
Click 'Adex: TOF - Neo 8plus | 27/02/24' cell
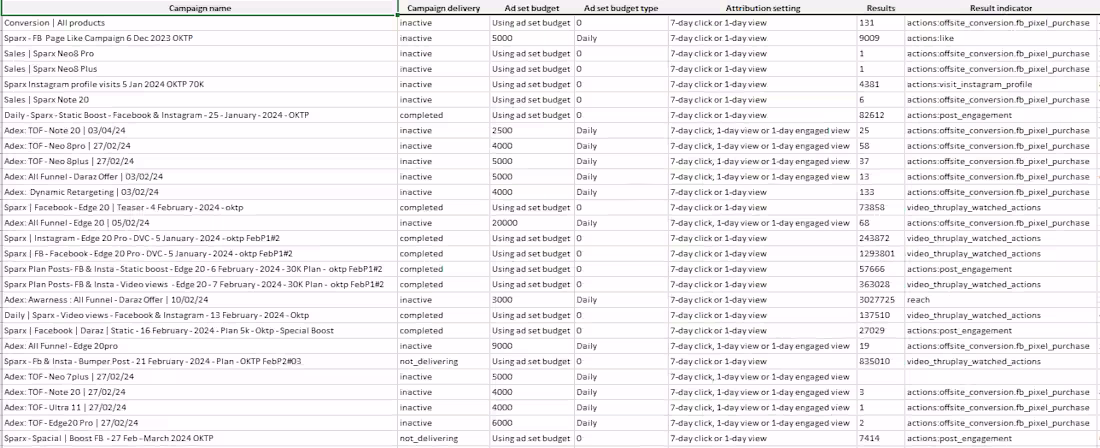[x=199, y=161]
